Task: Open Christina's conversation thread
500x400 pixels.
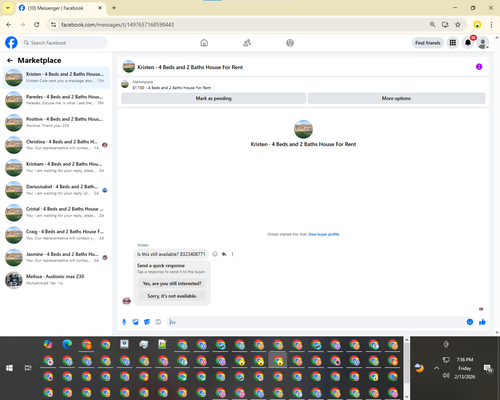Action: pos(56,145)
